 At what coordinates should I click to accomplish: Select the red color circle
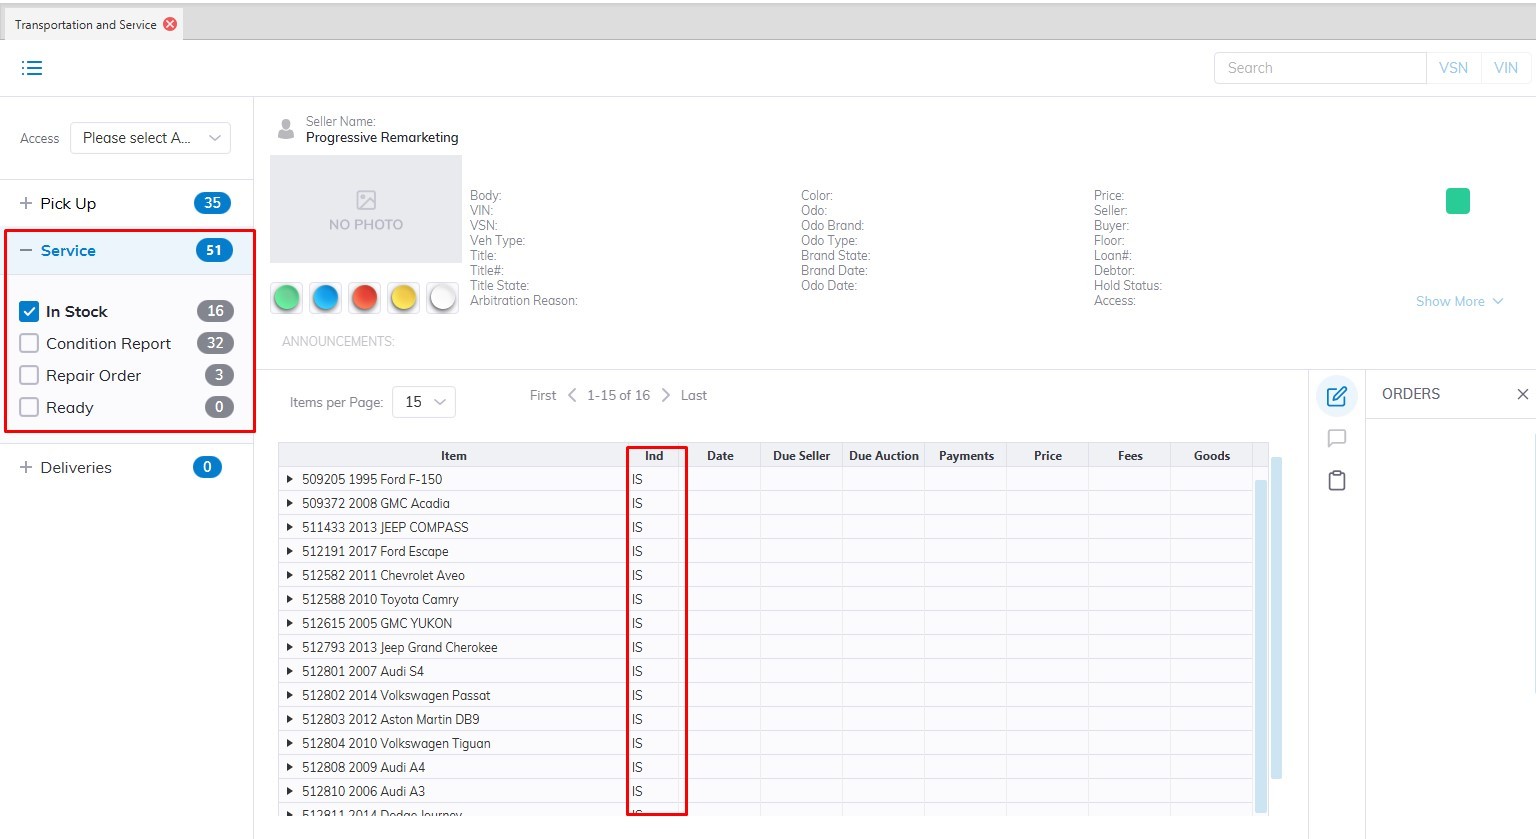365,298
